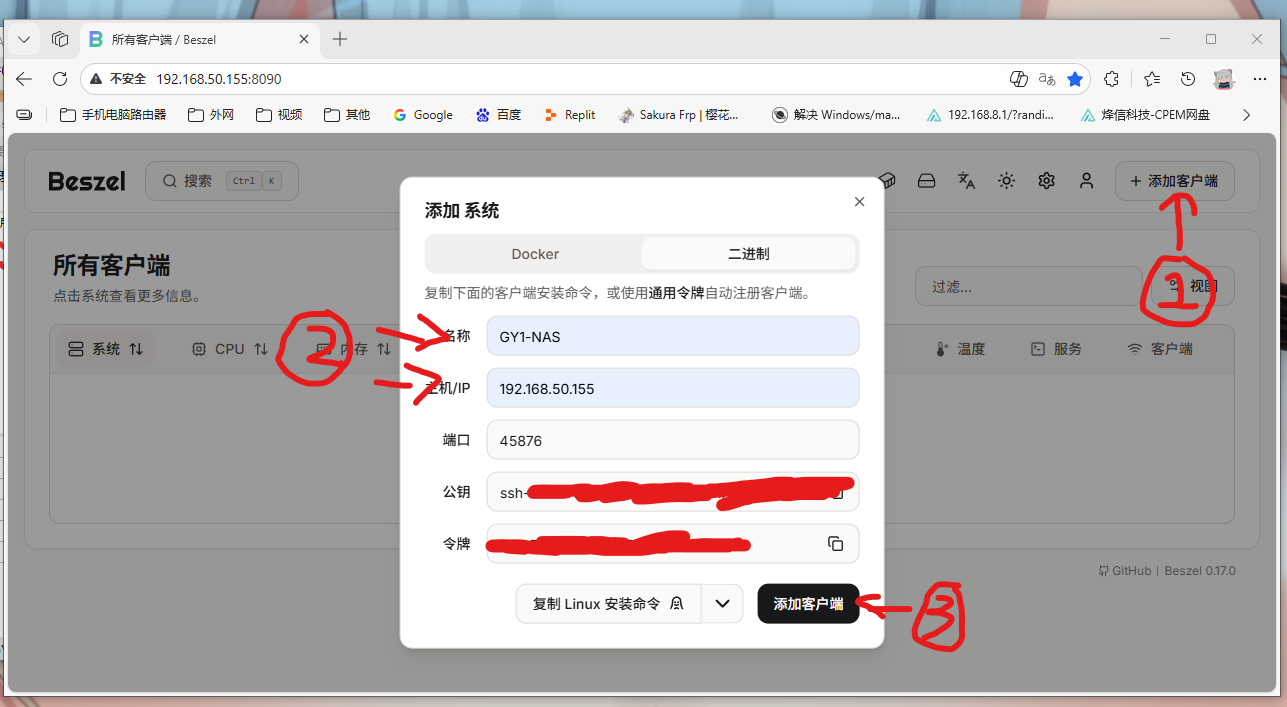Reload the page with the refresh icon
Image resolution: width=1287 pixels, height=707 pixels.
(x=60, y=78)
